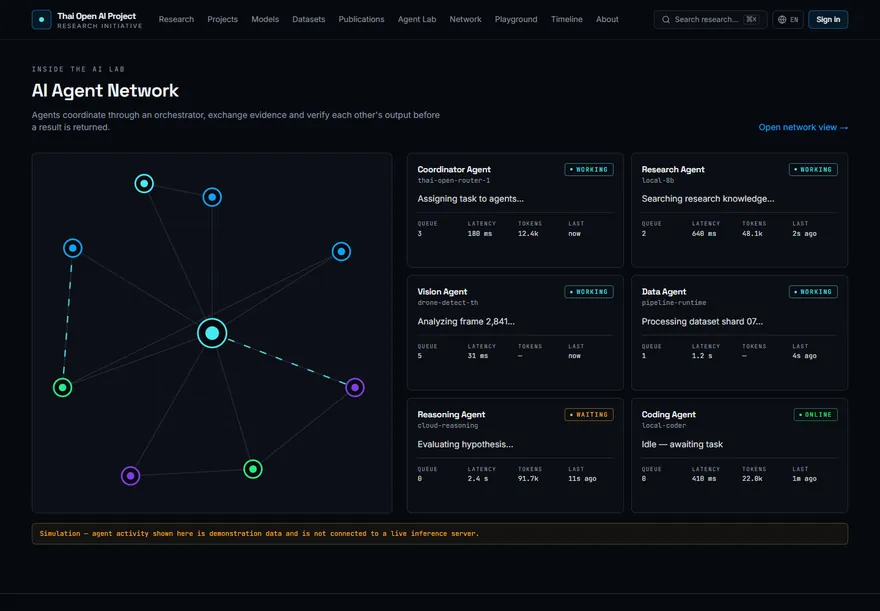Click "Assigning task to agents..." status text
Image resolution: width=880 pixels, height=611 pixels.
[470, 199]
